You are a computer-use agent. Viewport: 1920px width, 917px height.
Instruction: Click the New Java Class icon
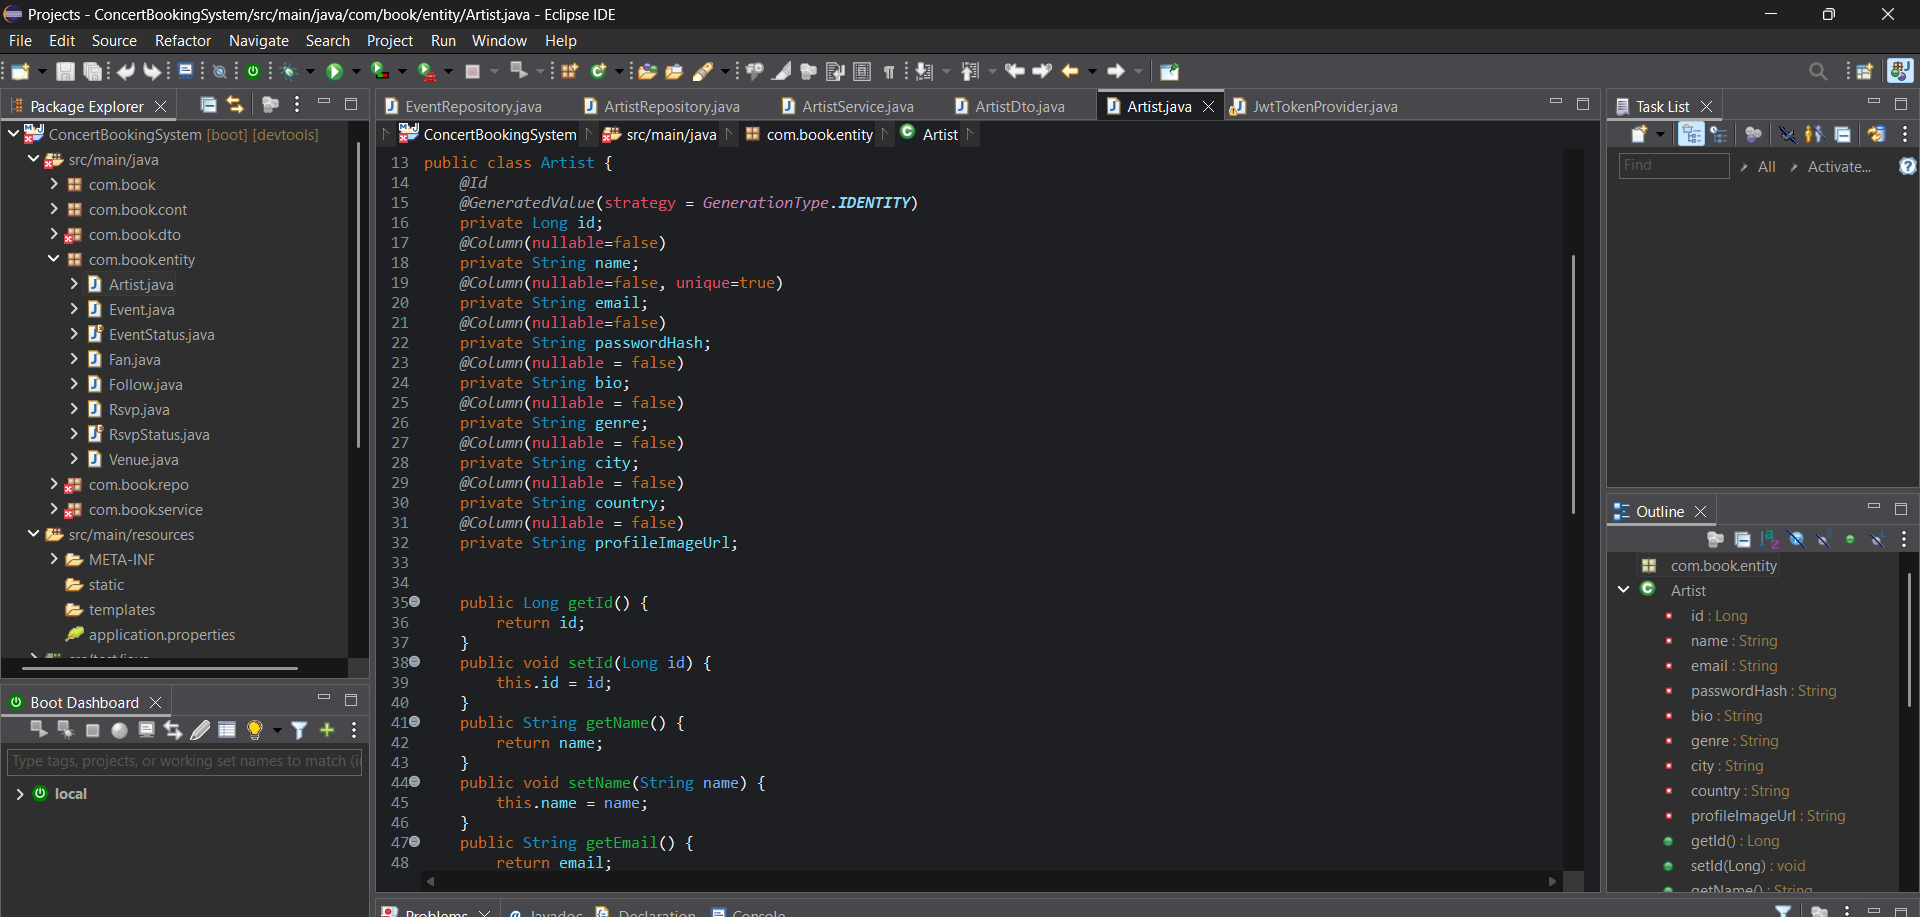[x=598, y=72]
